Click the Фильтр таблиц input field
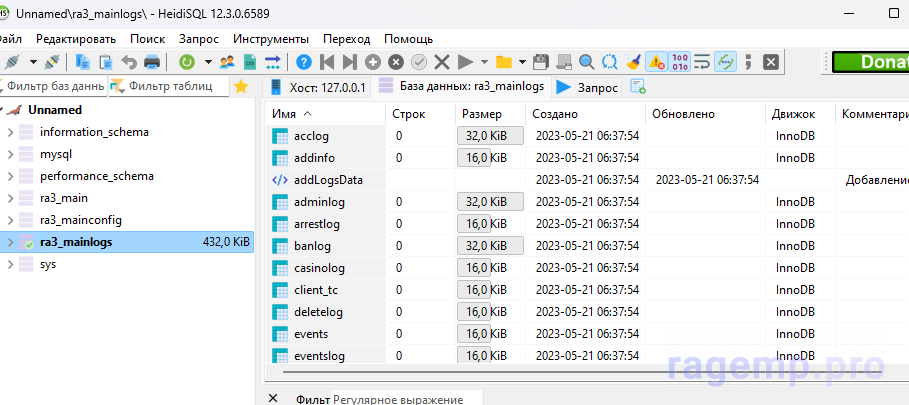The height and width of the screenshot is (405, 909). point(169,87)
